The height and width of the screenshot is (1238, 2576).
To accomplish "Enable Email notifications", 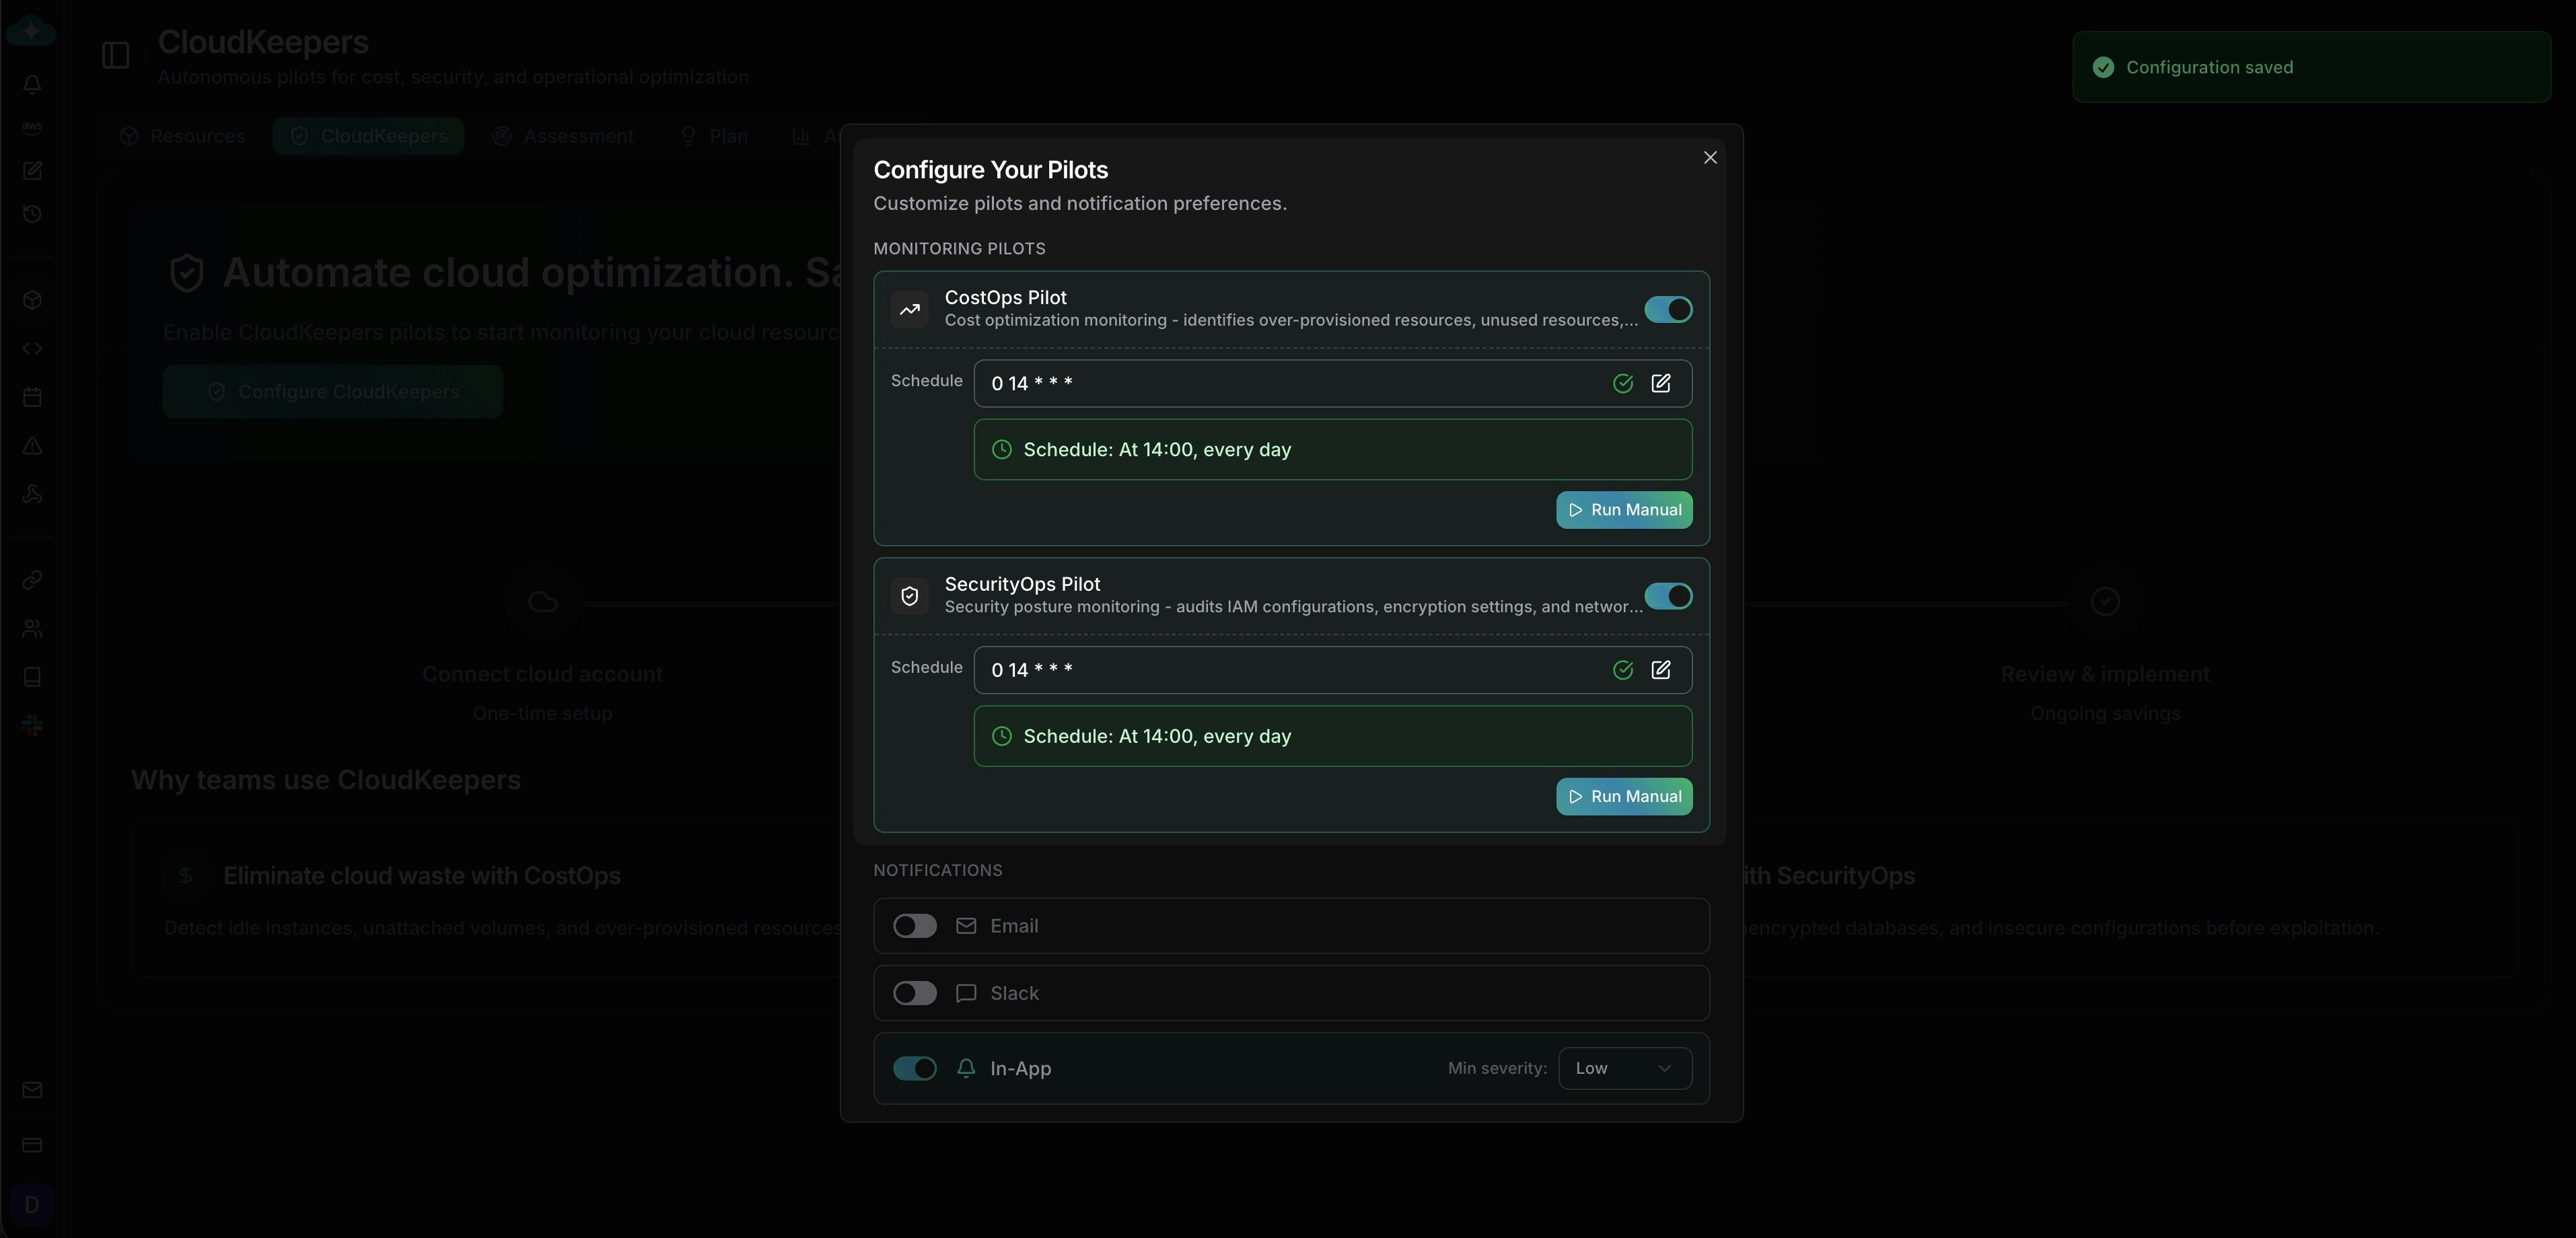I will click(x=913, y=926).
